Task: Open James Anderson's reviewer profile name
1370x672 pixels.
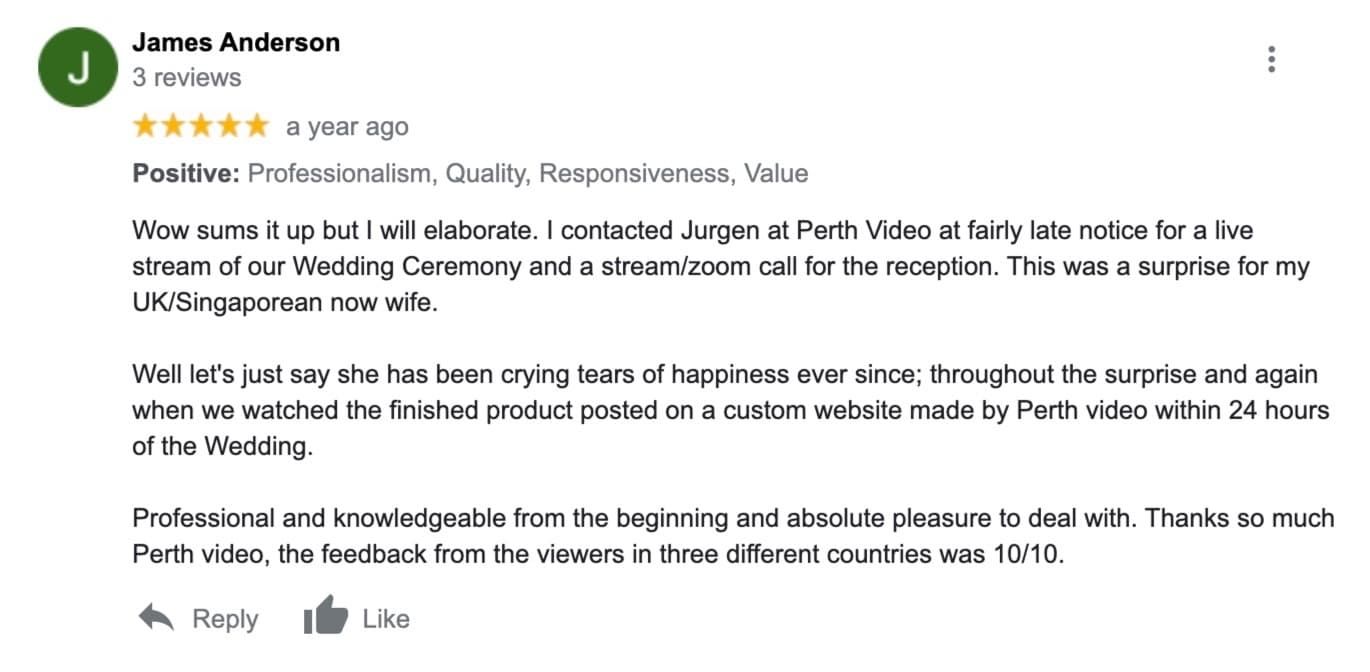Action: pyautogui.click(x=236, y=43)
